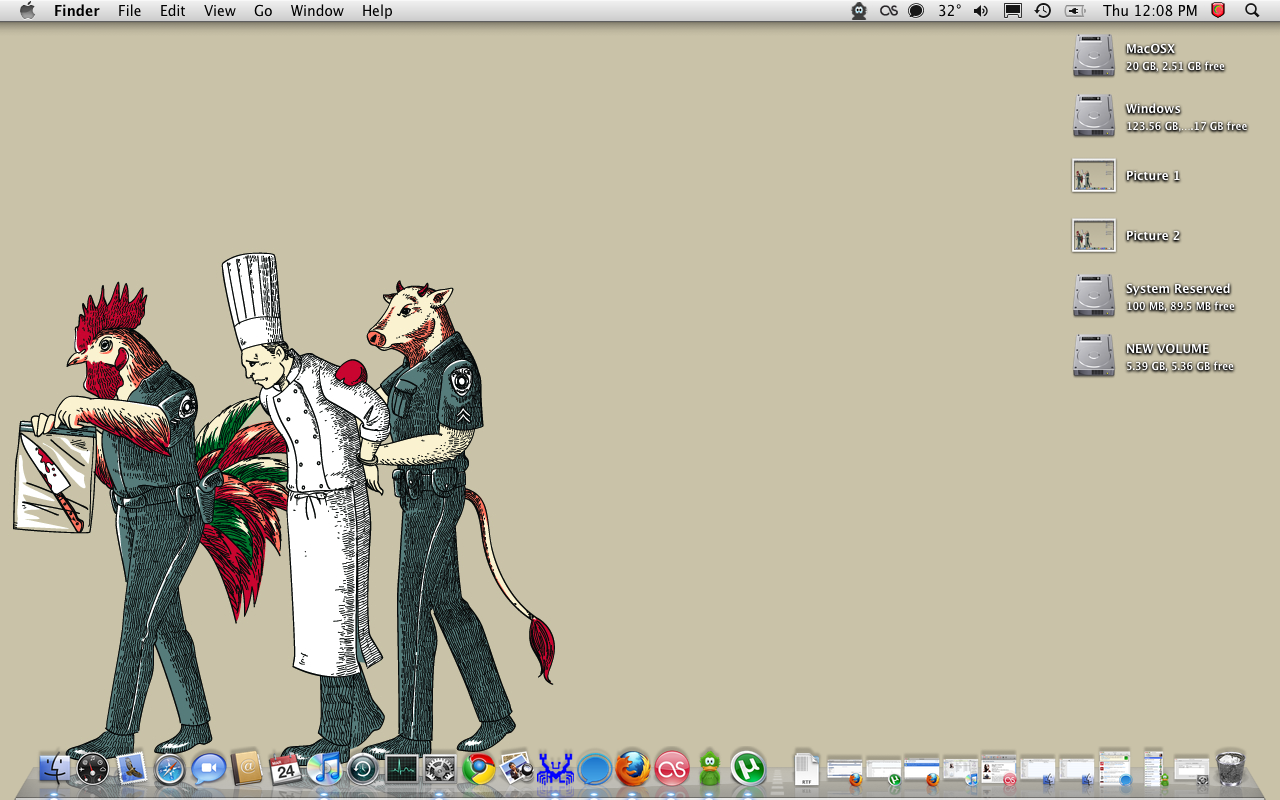The image size is (1280, 800).
Task: Launch Dashboard from the dock
Action: coord(93,769)
